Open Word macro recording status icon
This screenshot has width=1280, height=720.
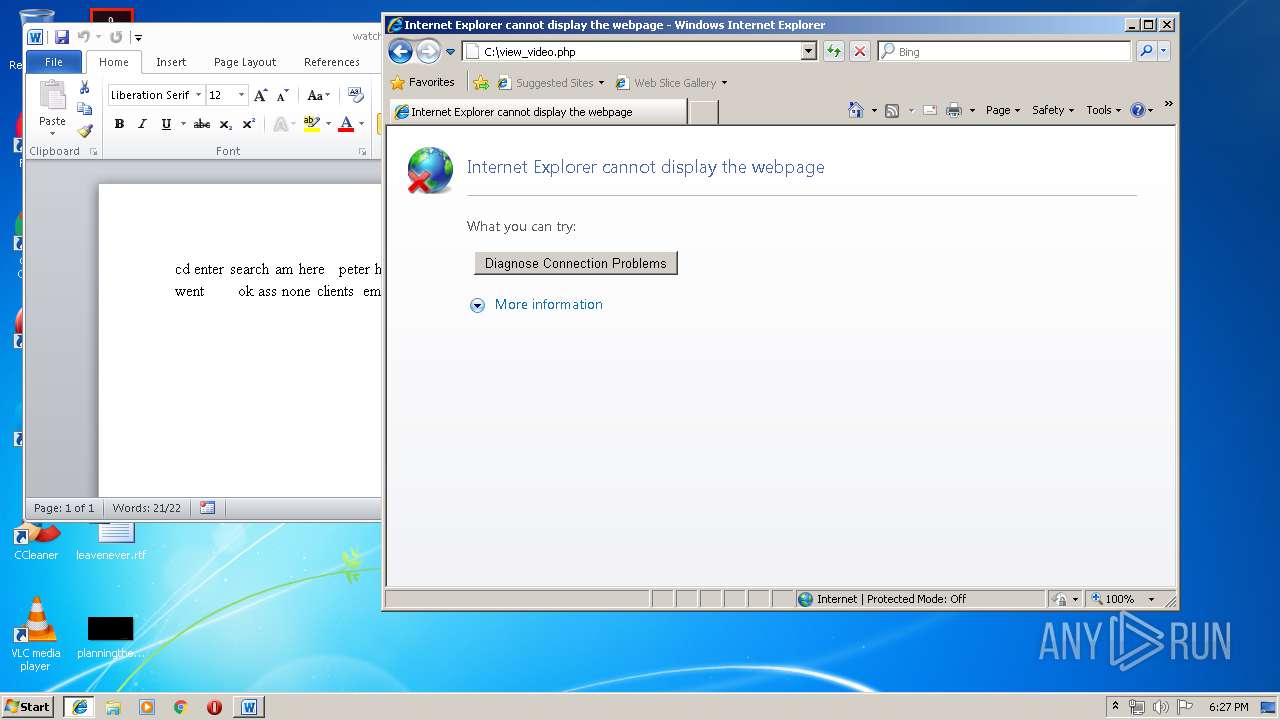click(207, 508)
